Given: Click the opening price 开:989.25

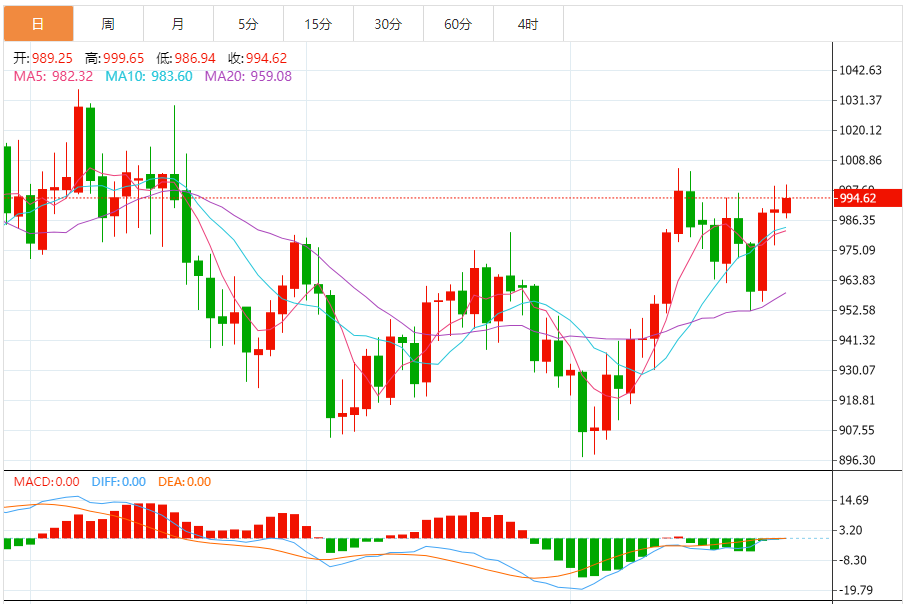Looking at the screenshot, I should [43, 58].
